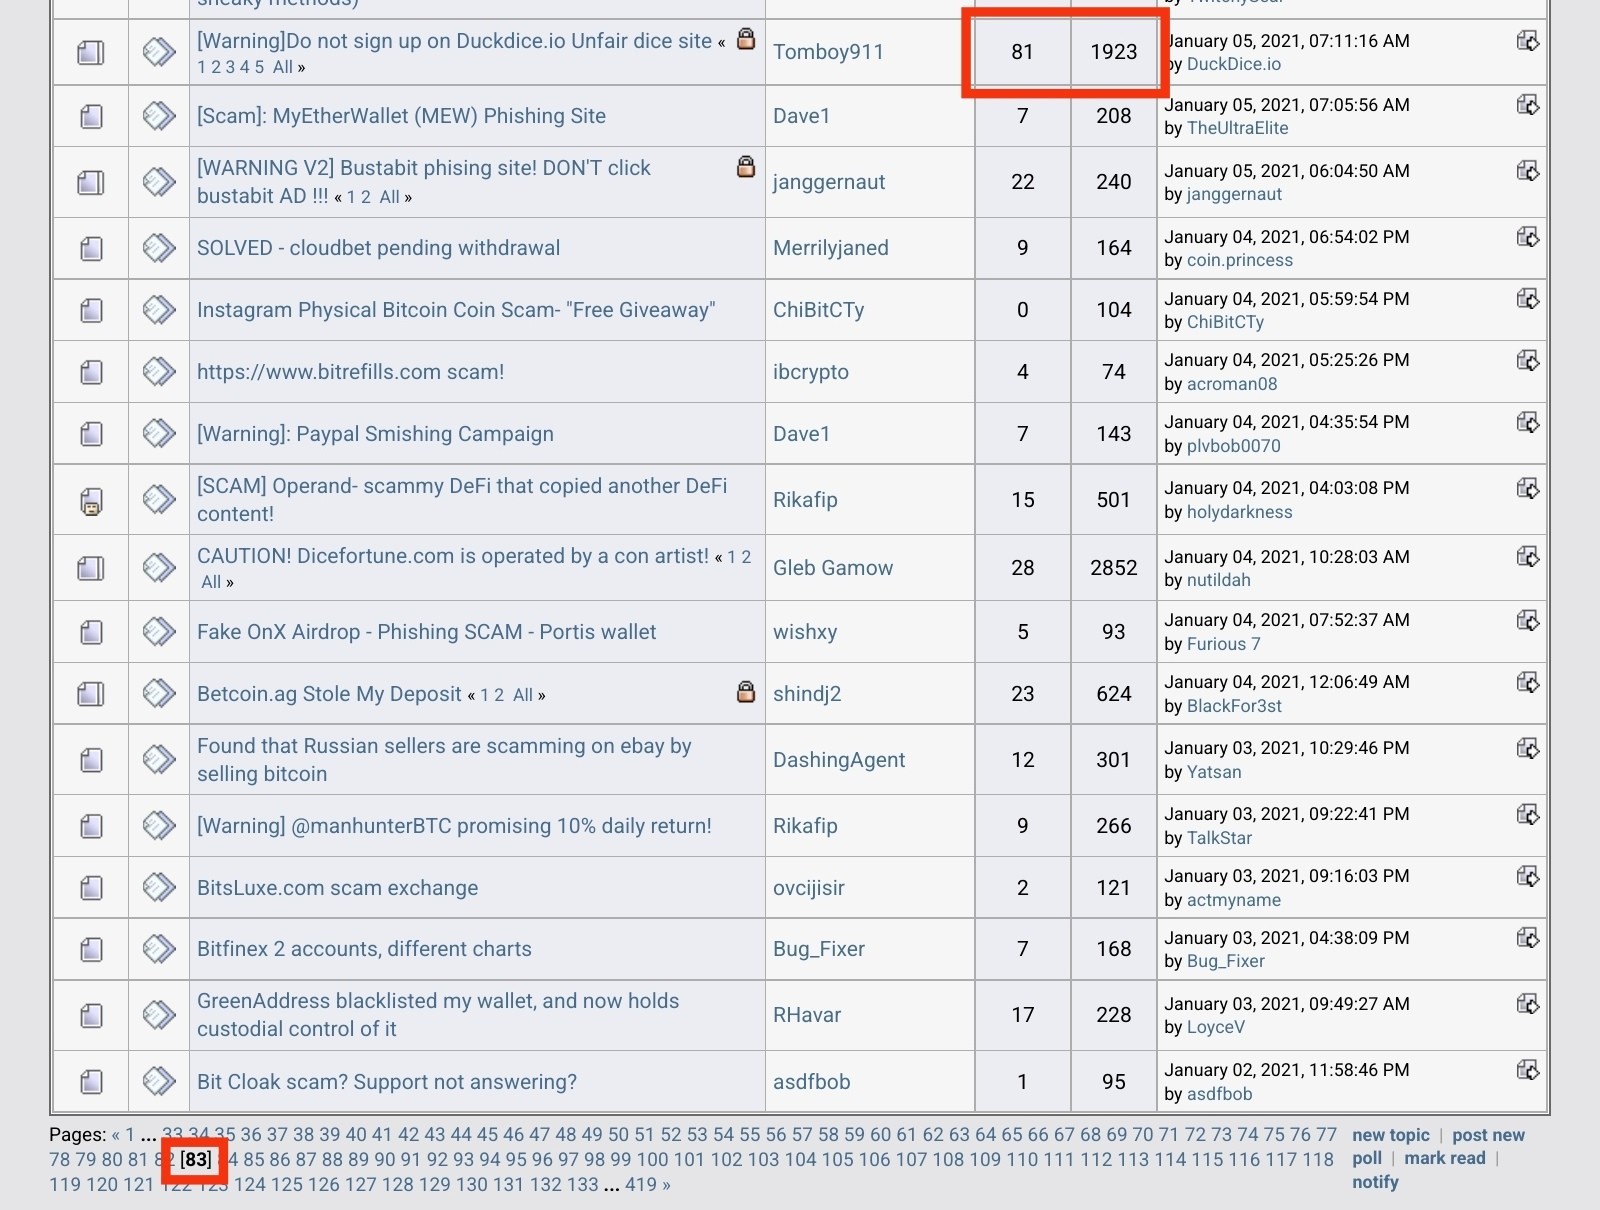
Task: Click 'post new poll' link
Action: (1488, 1135)
